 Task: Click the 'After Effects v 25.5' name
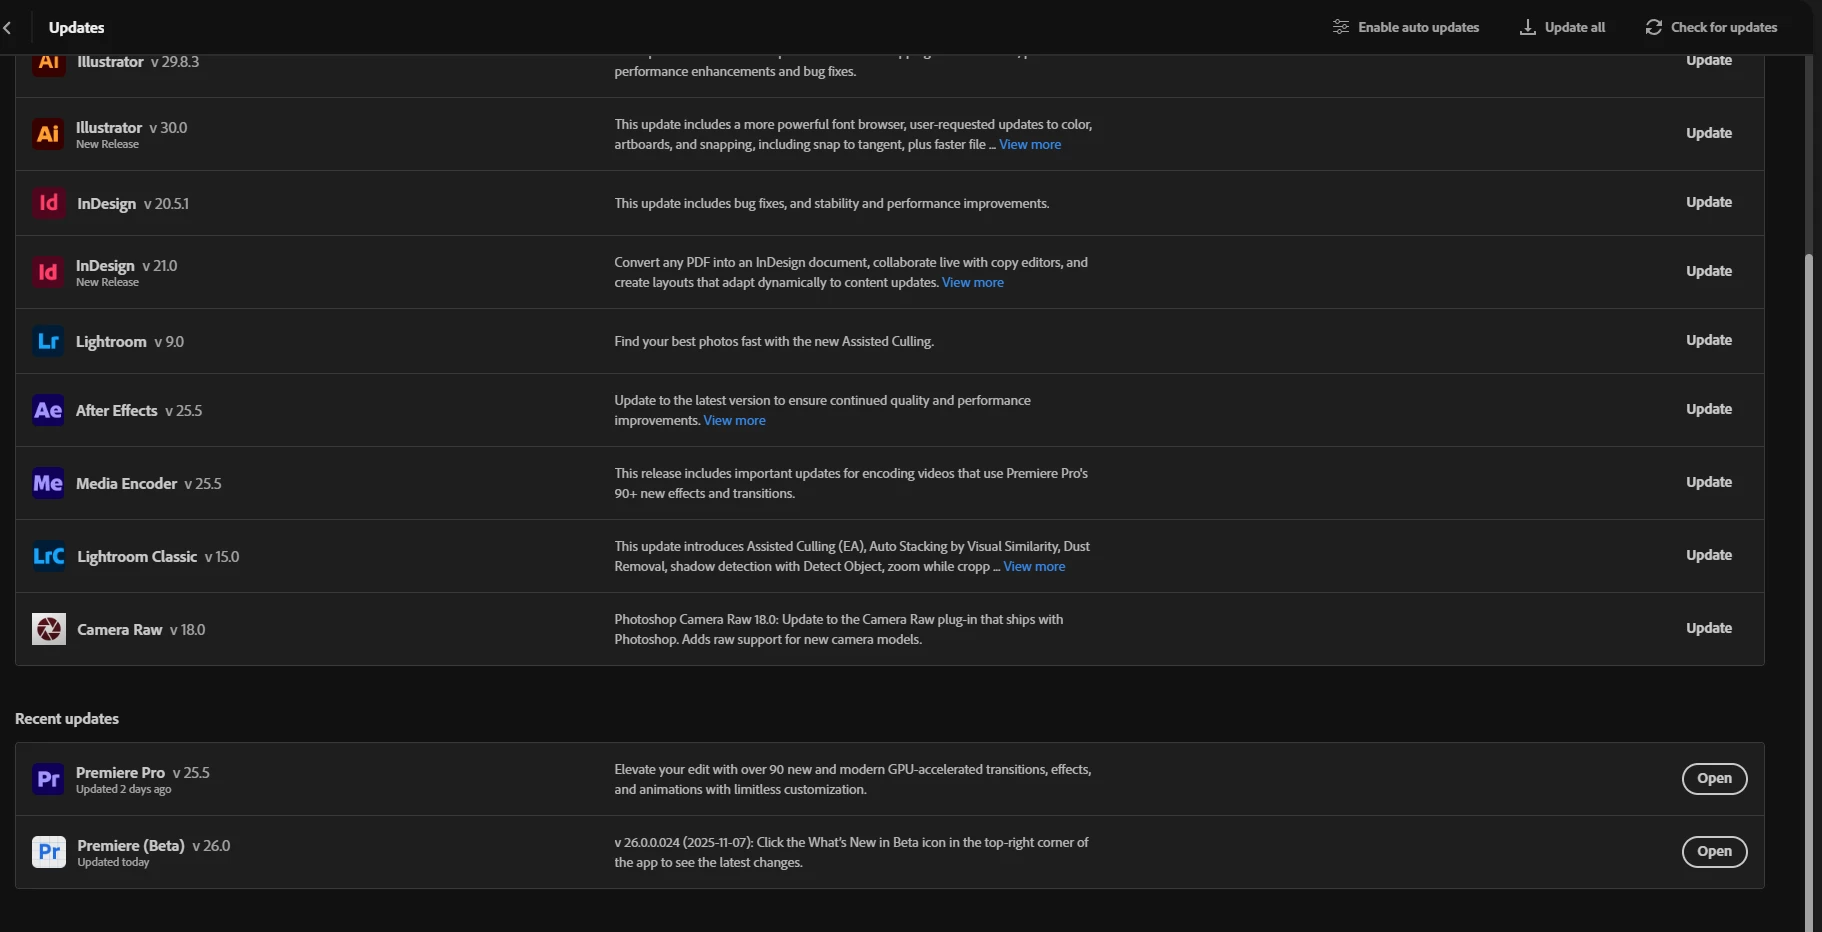pos(139,411)
